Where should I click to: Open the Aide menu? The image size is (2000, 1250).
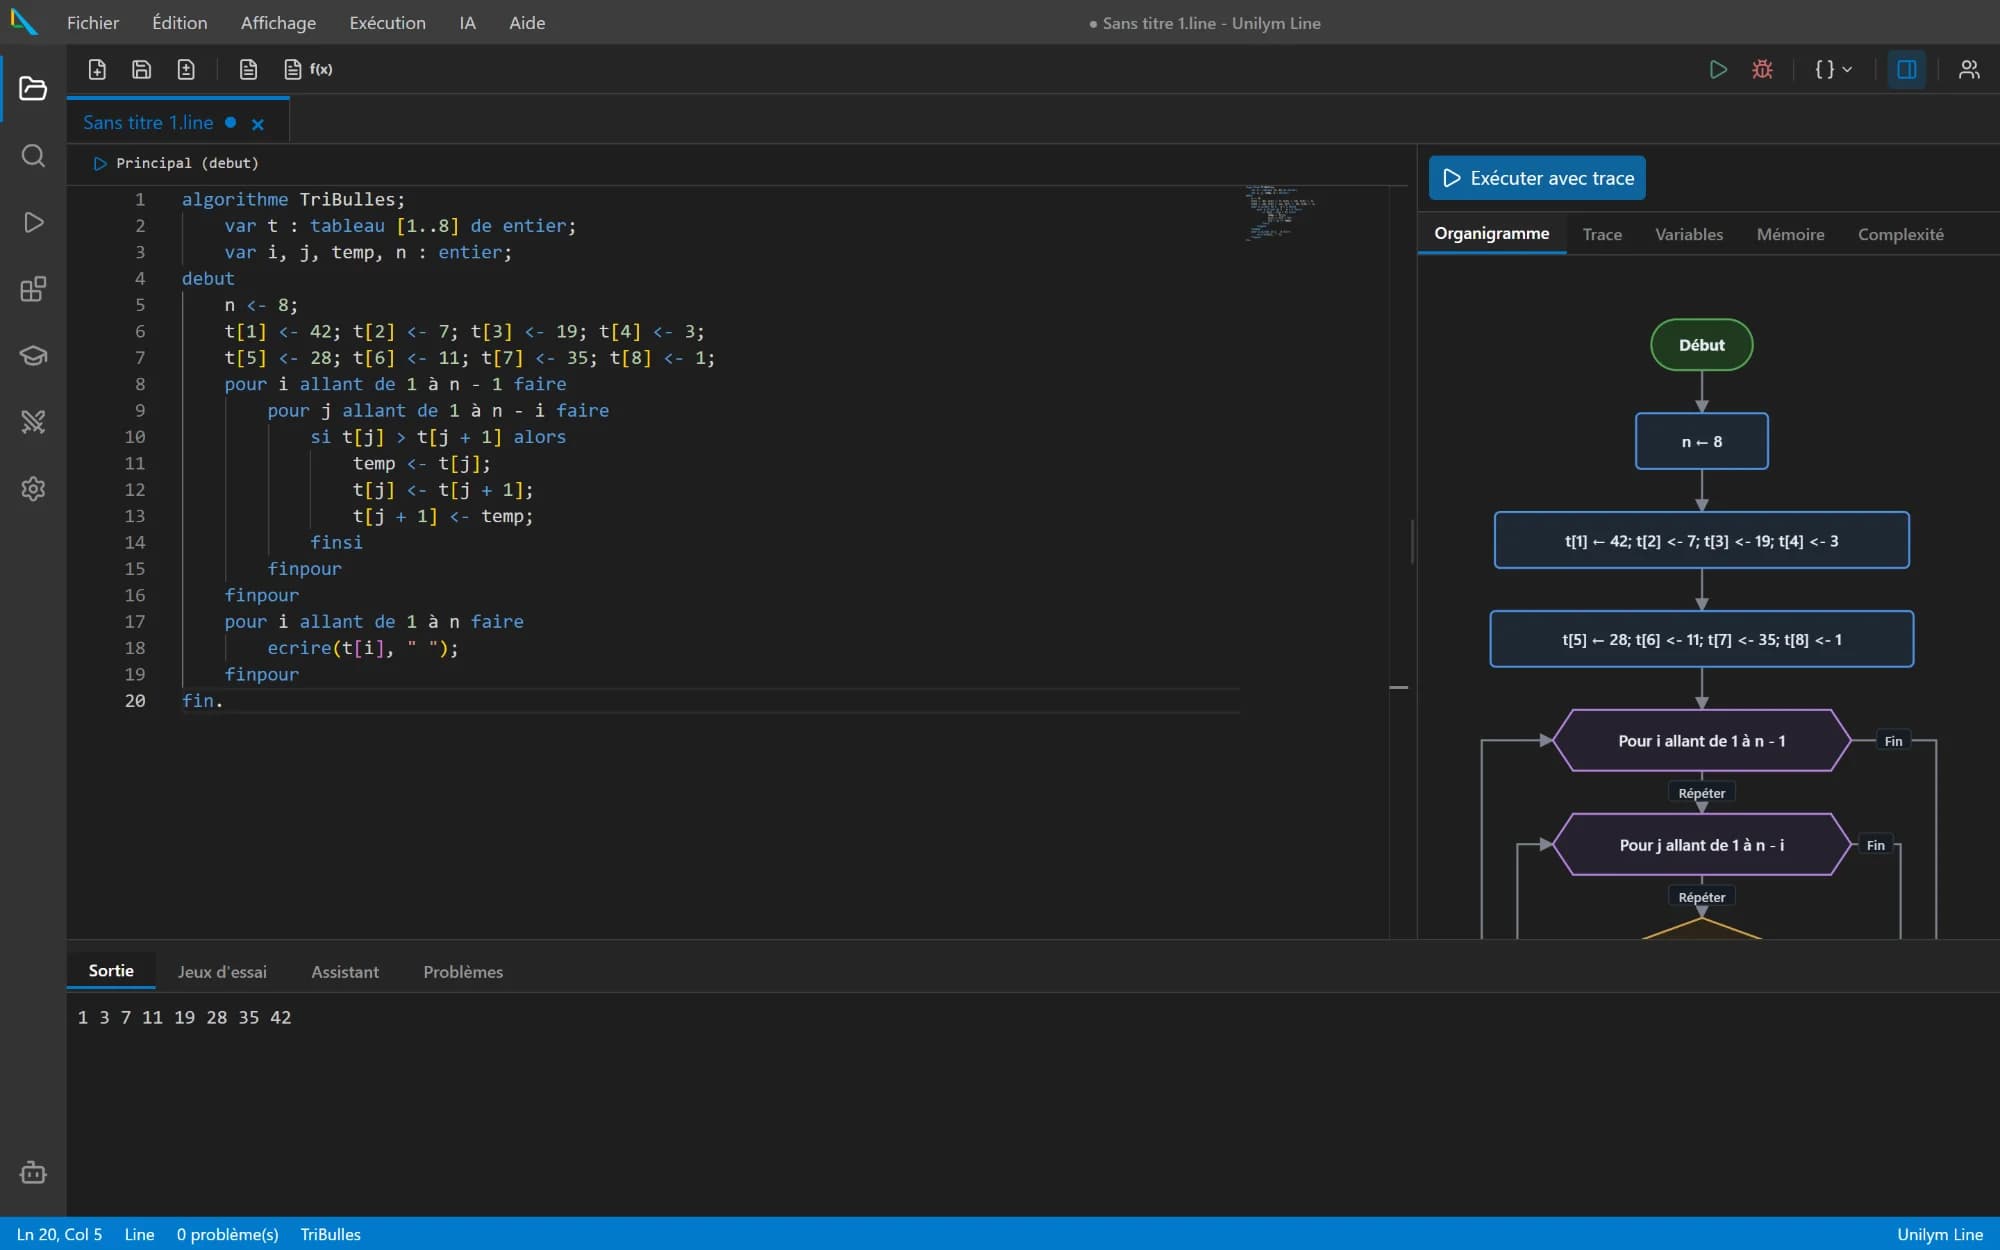[x=527, y=22]
